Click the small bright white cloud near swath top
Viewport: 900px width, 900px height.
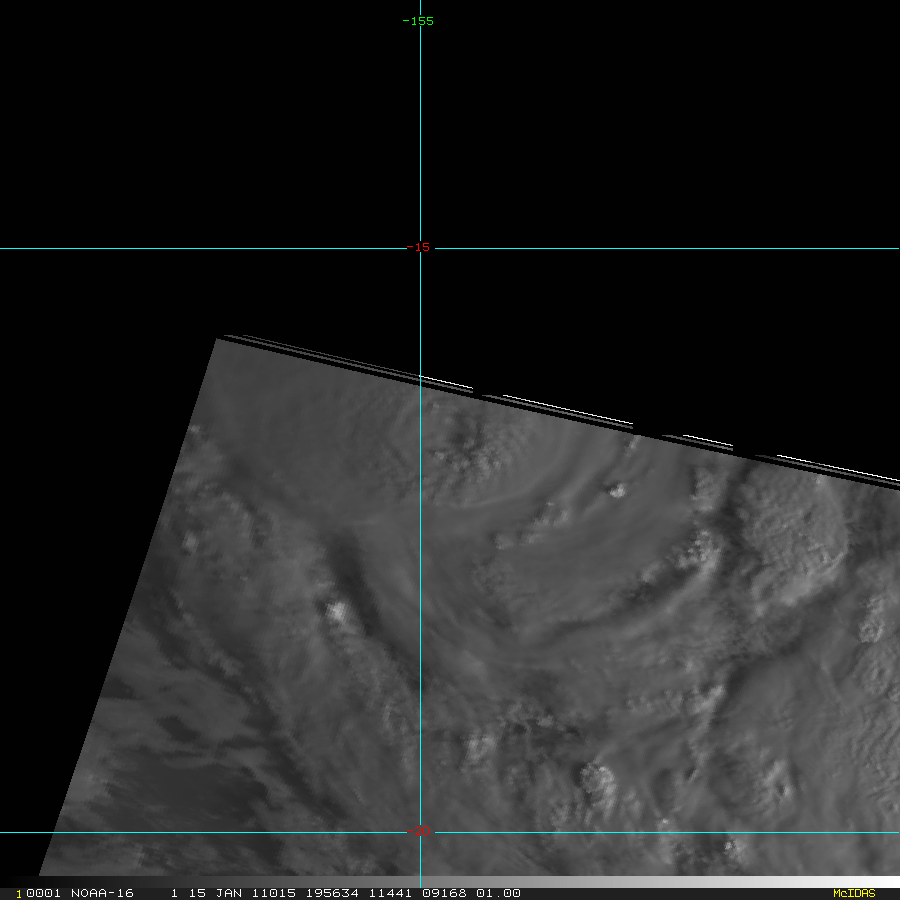pos(616,490)
